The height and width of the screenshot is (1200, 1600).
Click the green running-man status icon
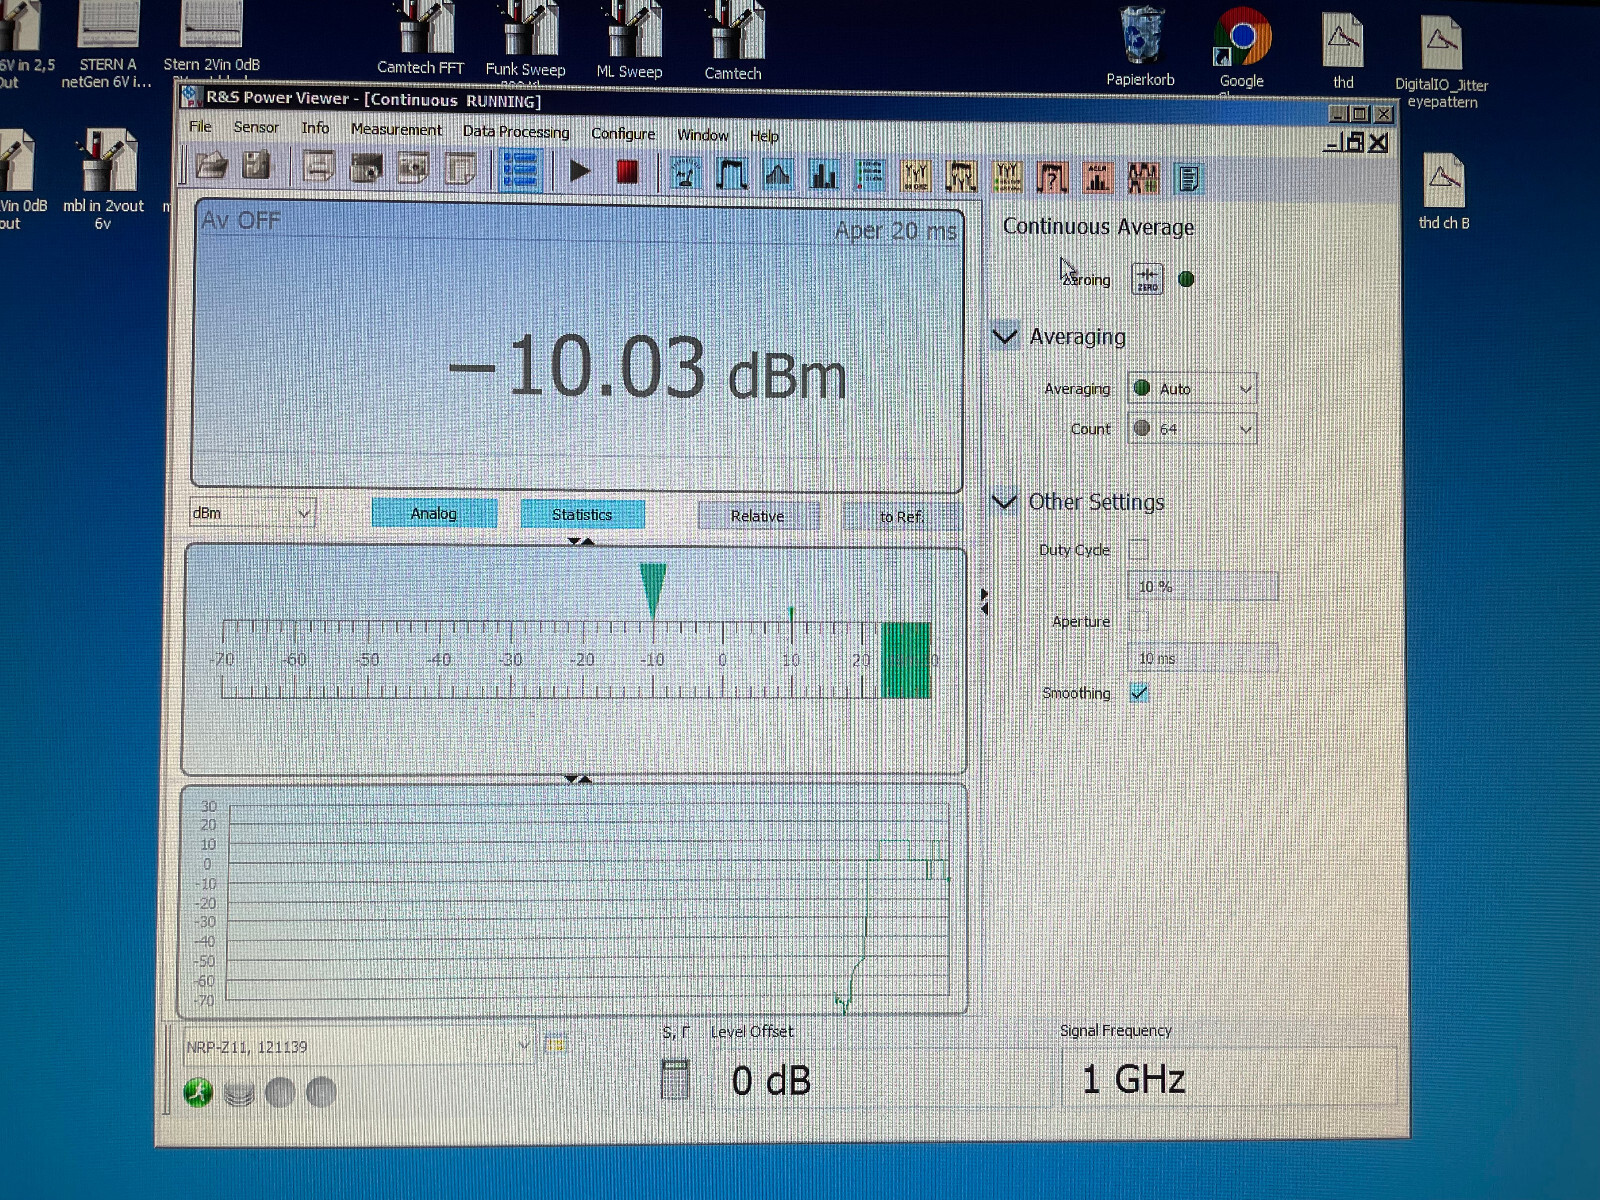[198, 1093]
